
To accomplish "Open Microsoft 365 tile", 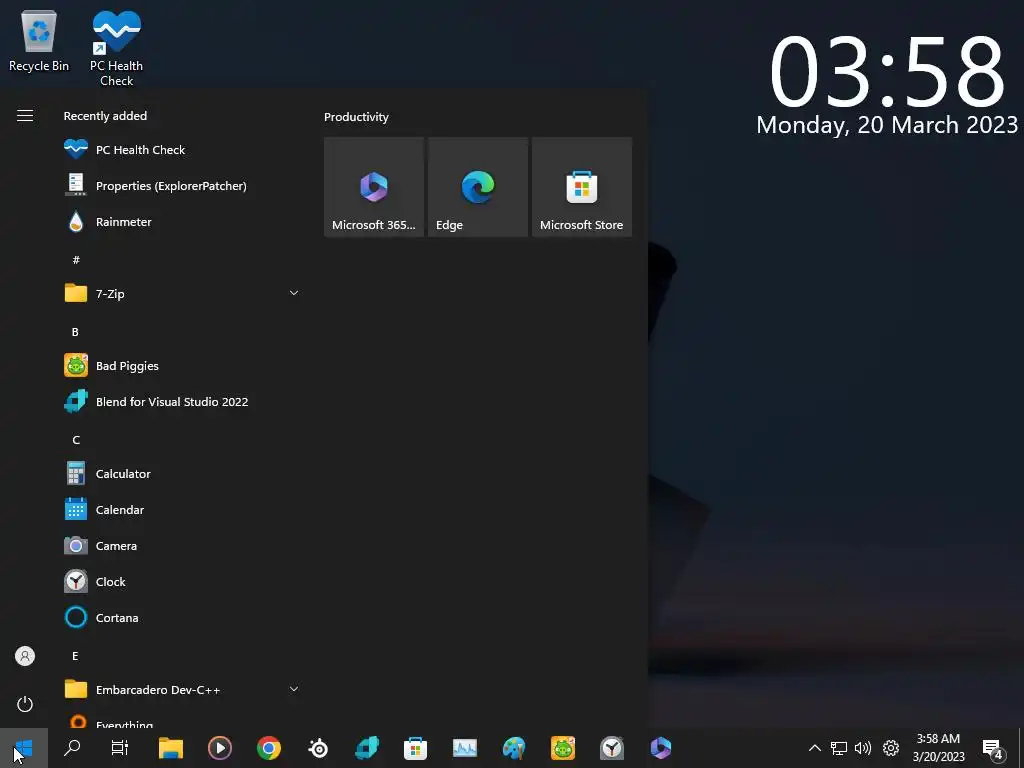I will pos(374,187).
